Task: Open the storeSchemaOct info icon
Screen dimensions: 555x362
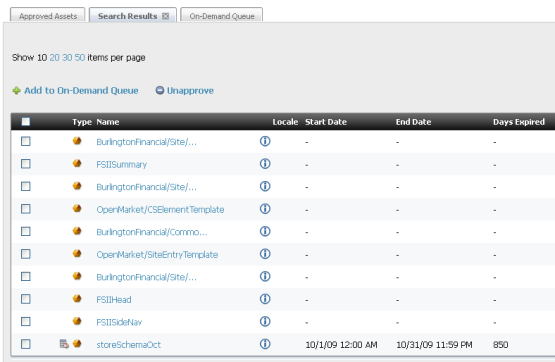Action: point(265,344)
